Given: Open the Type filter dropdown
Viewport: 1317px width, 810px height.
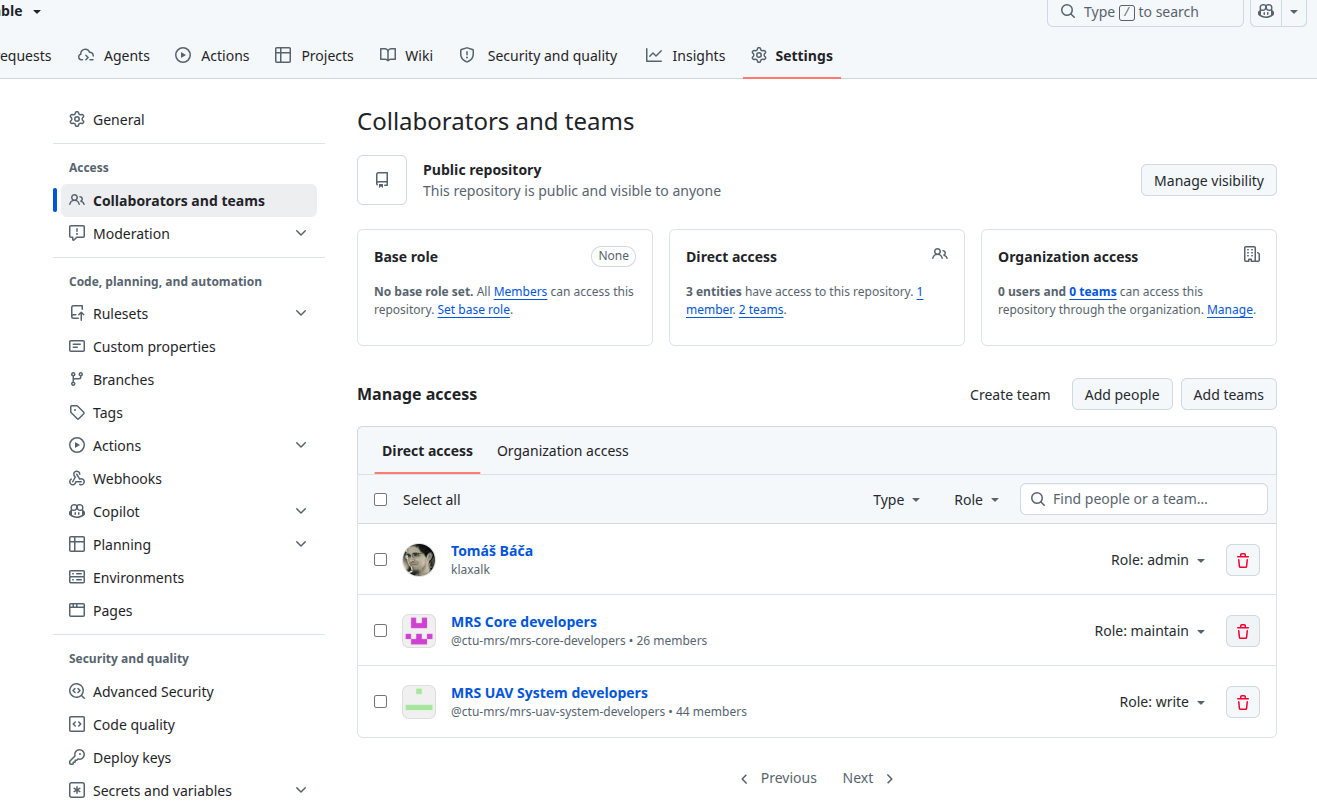Looking at the screenshot, I should click(896, 500).
